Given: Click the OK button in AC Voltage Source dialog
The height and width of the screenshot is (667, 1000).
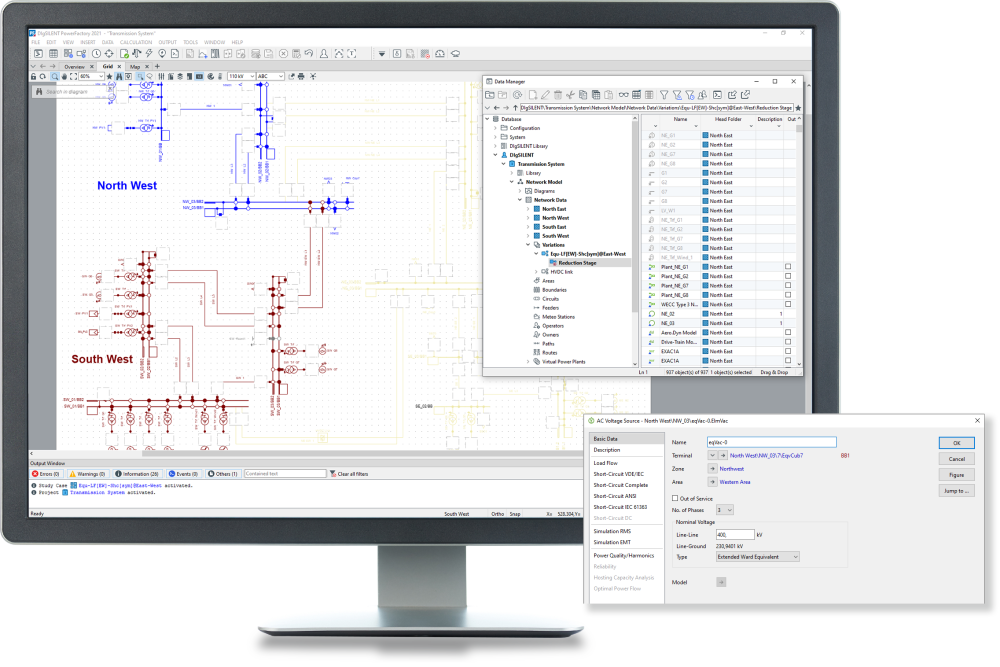Looking at the screenshot, I should (x=957, y=443).
